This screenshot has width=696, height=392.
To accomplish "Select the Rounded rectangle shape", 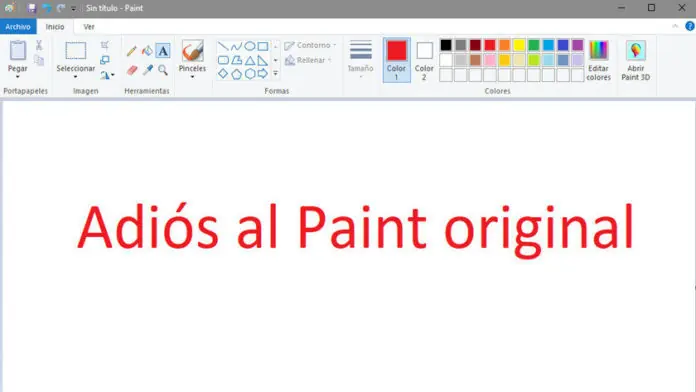I will (223, 60).
